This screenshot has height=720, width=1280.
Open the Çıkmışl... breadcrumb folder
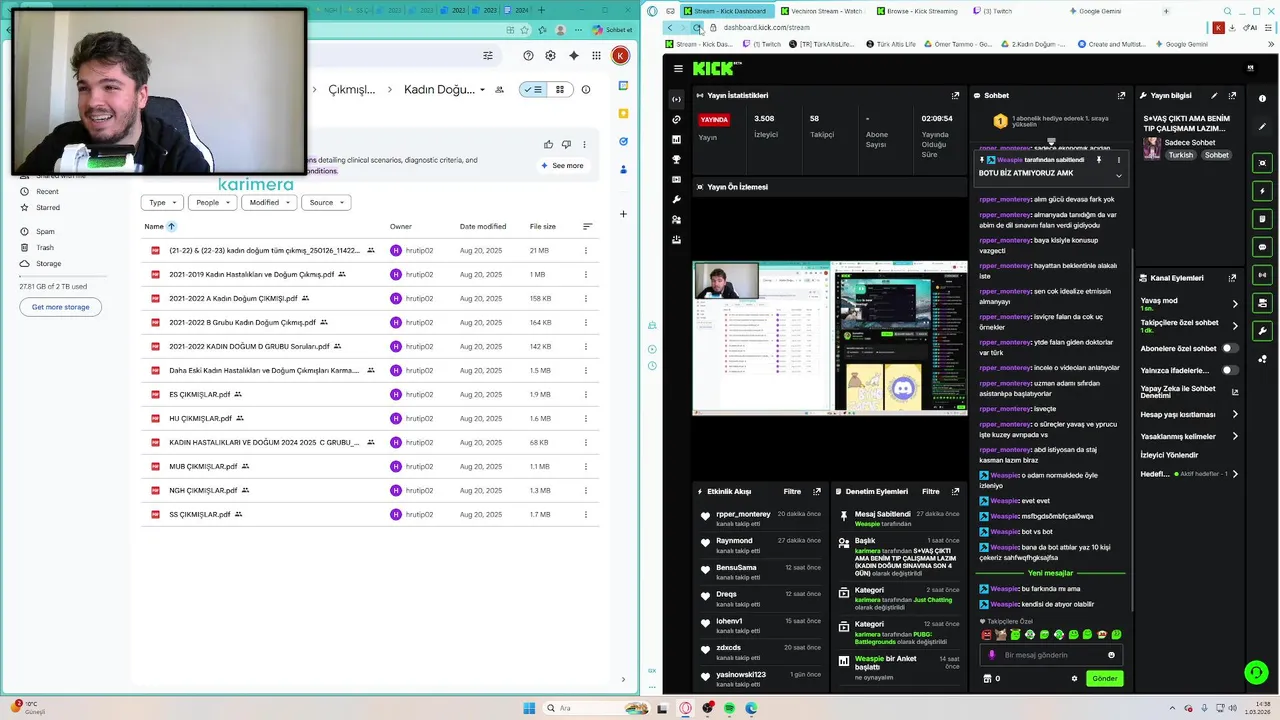pos(352,89)
